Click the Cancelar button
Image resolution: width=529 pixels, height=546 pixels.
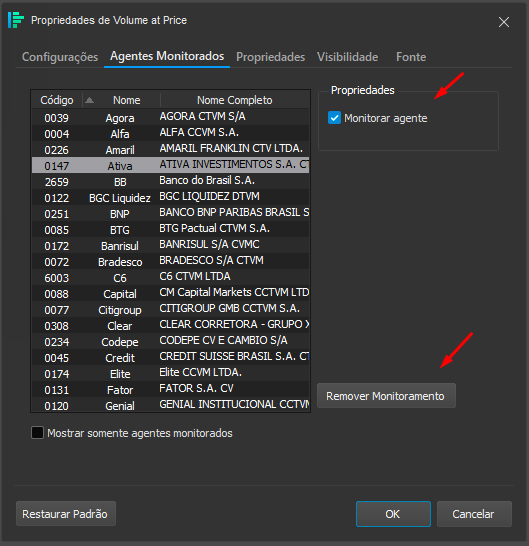click(x=474, y=514)
